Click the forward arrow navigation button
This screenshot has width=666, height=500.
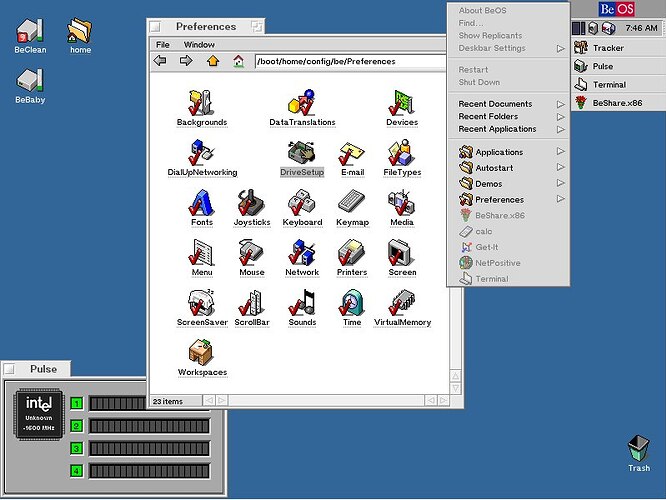click(186, 61)
